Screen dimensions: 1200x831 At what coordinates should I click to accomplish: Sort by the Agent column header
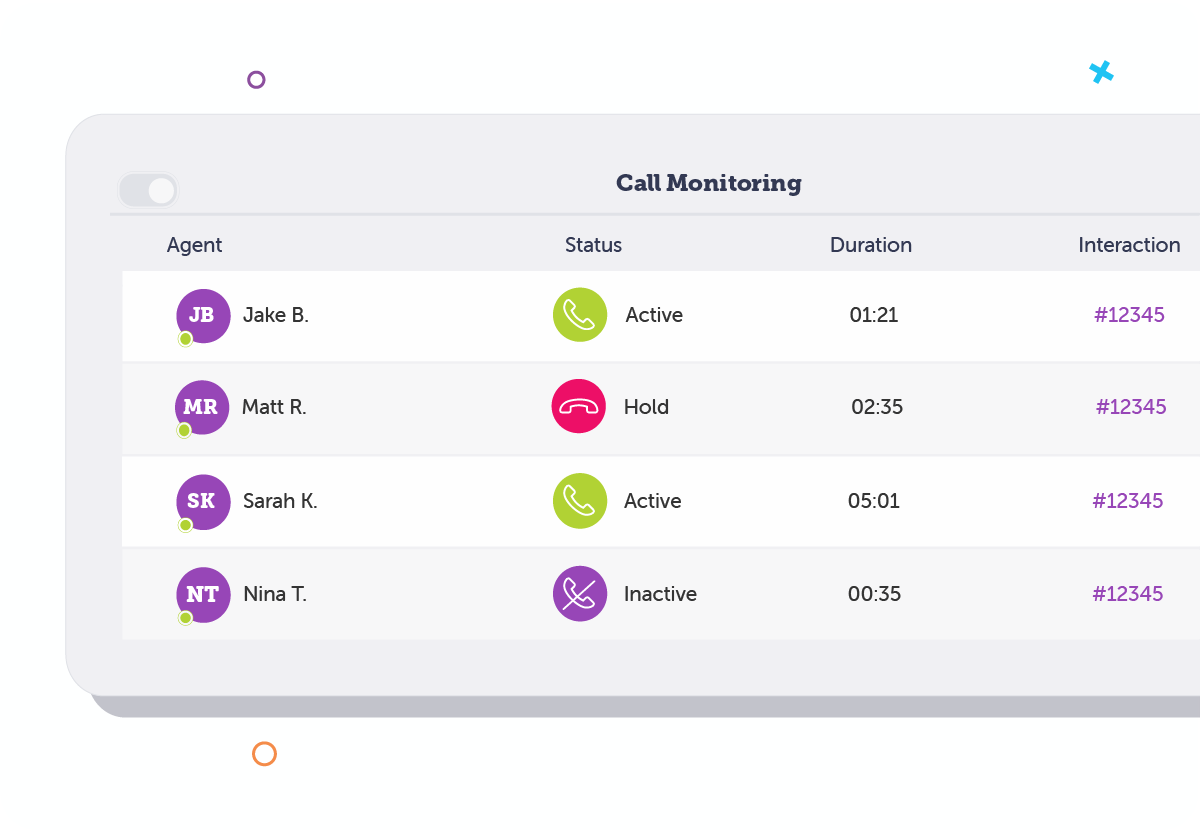pyautogui.click(x=194, y=245)
